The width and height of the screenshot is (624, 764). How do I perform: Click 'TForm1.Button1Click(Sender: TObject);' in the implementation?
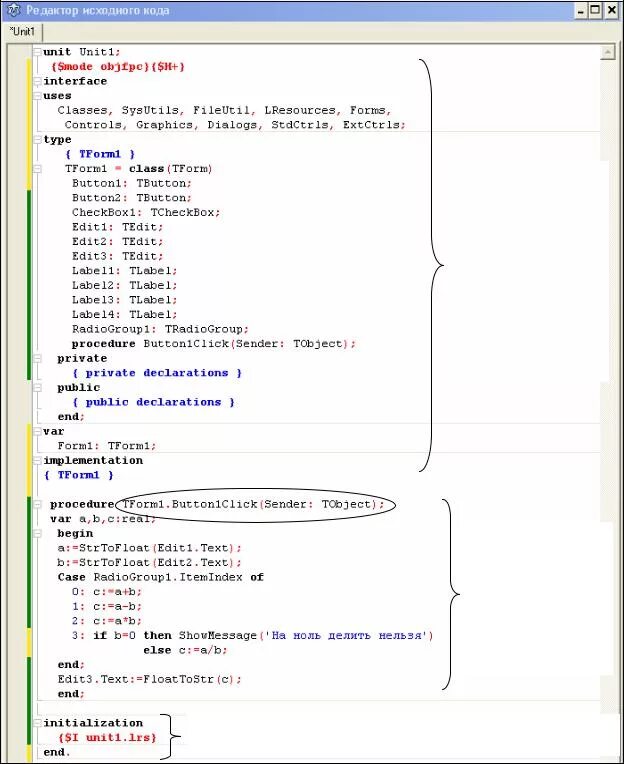coord(253,504)
